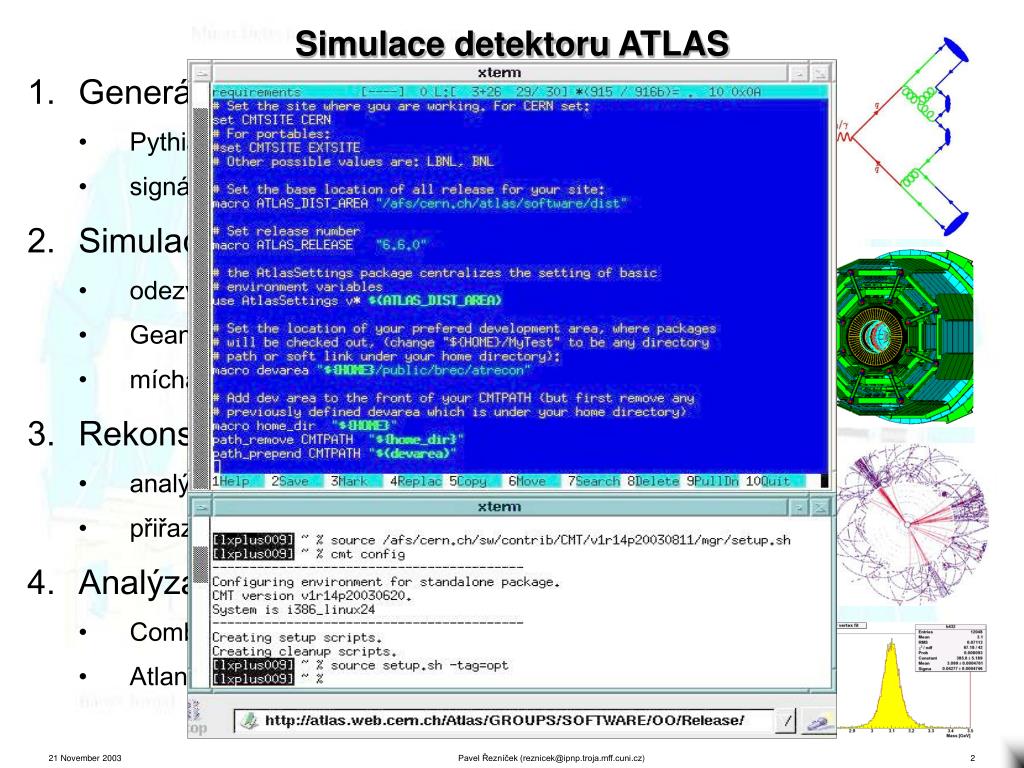The height and width of the screenshot is (768, 1024).
Task: Click the ATLAS detector cutaway image
Action: tap(904, 336)
